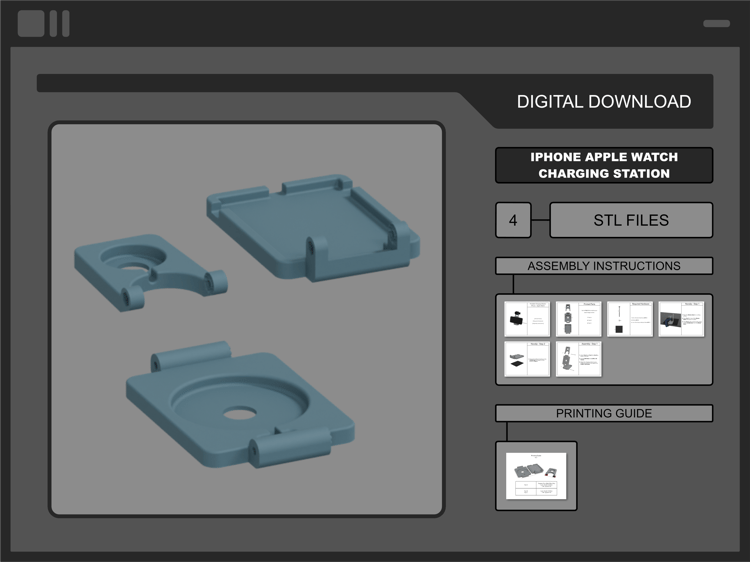Select the phone cradle tray 3D part
Viewport: 750px width, 562px height.
tap(313, 227)
